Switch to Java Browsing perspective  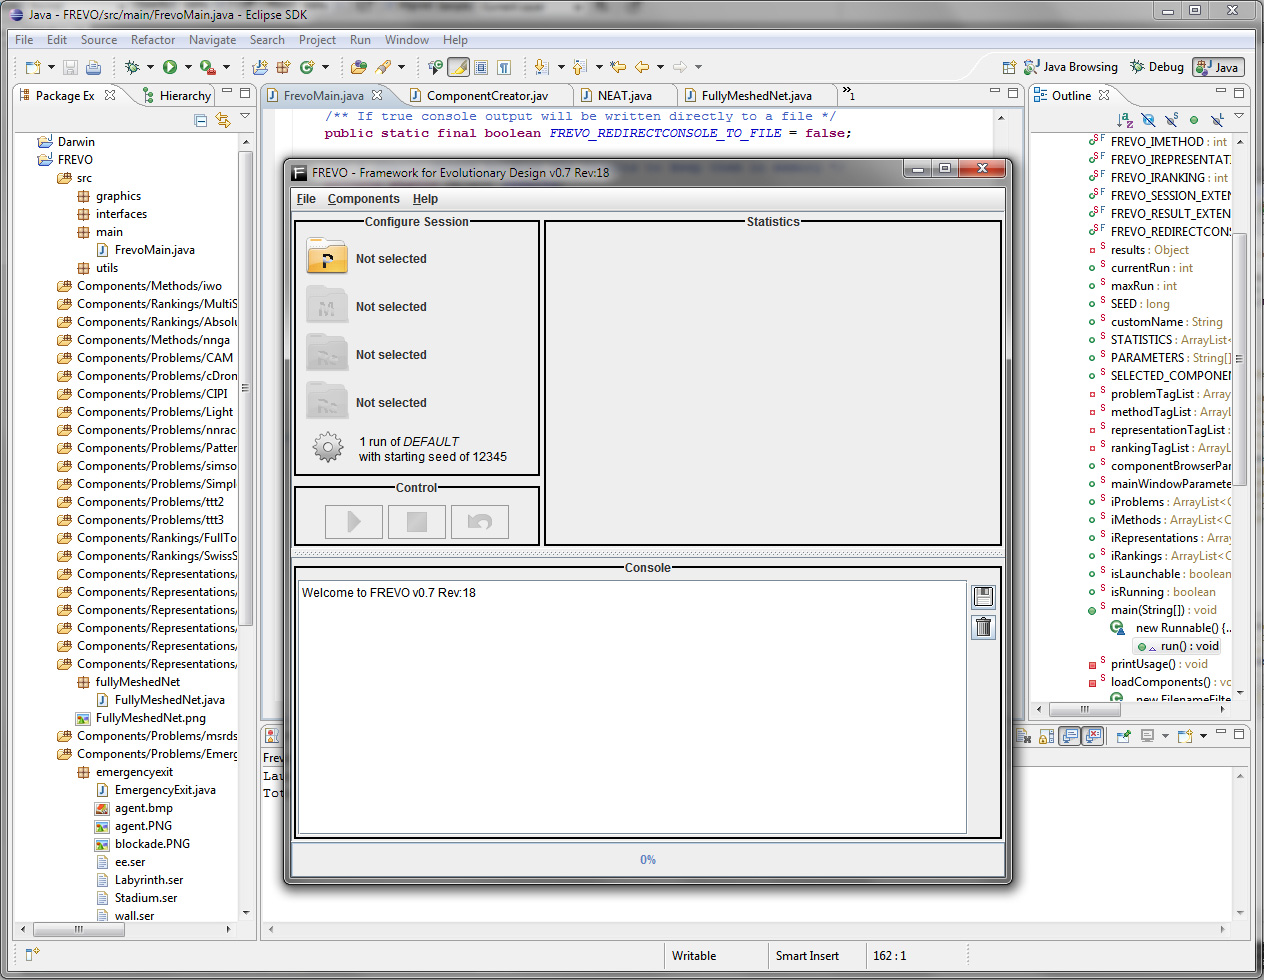(1071, 67)
